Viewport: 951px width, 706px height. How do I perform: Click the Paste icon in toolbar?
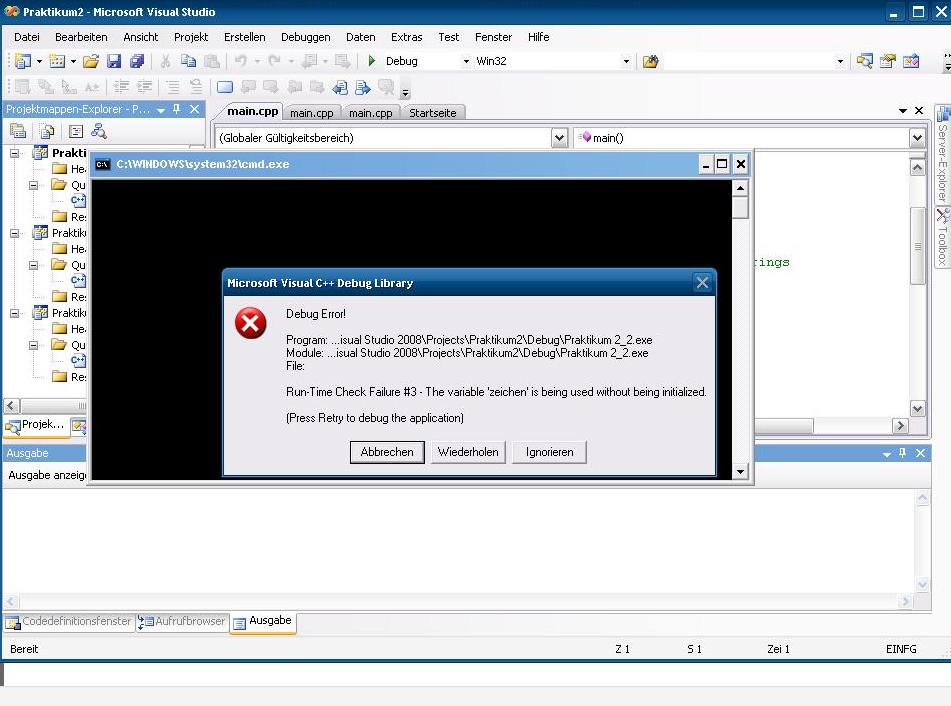(211, 61)
